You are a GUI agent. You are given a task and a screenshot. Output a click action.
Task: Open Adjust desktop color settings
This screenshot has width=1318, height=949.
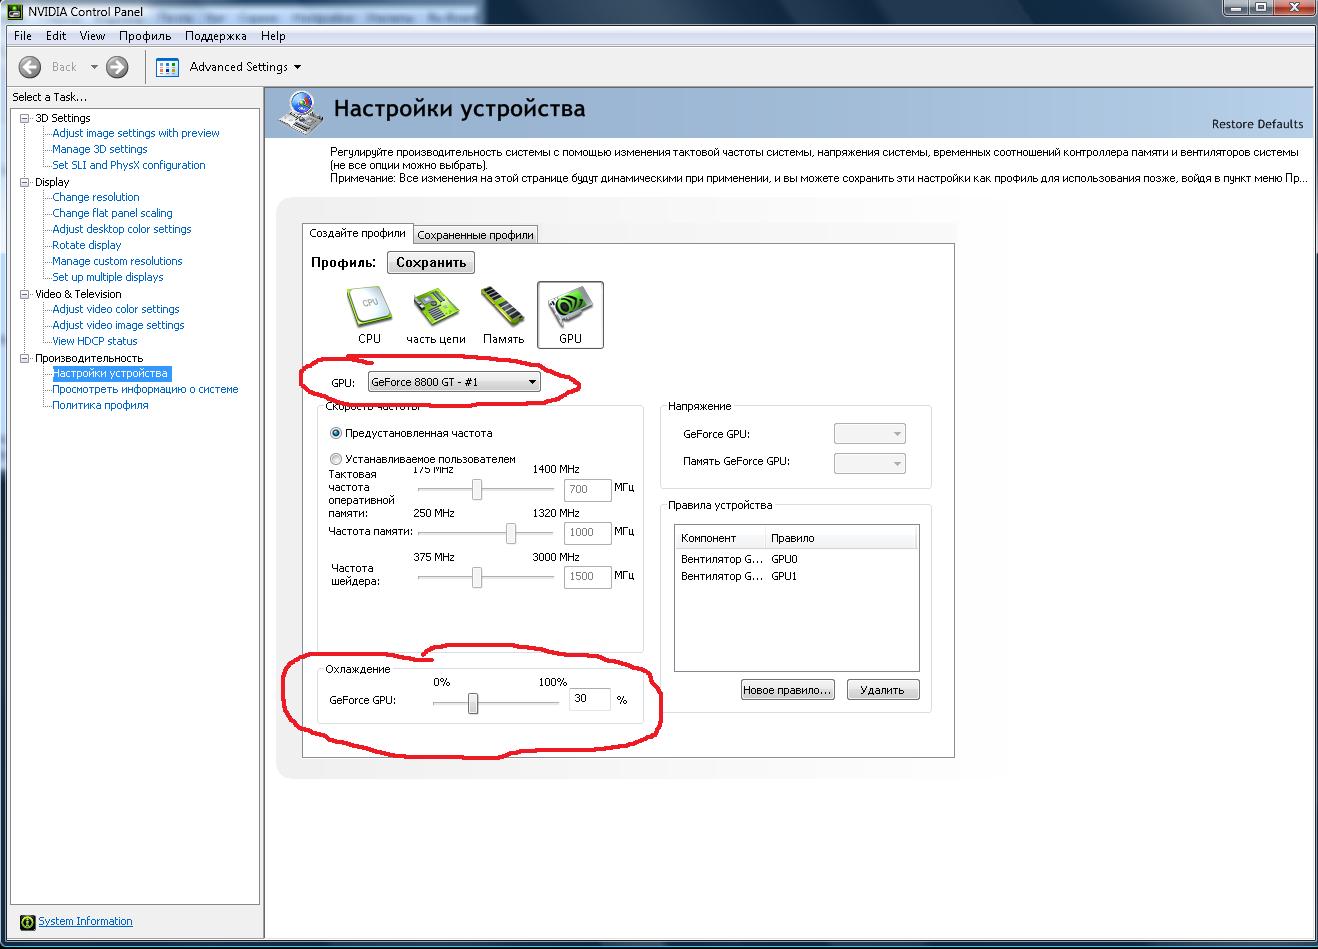pos(122,229)
